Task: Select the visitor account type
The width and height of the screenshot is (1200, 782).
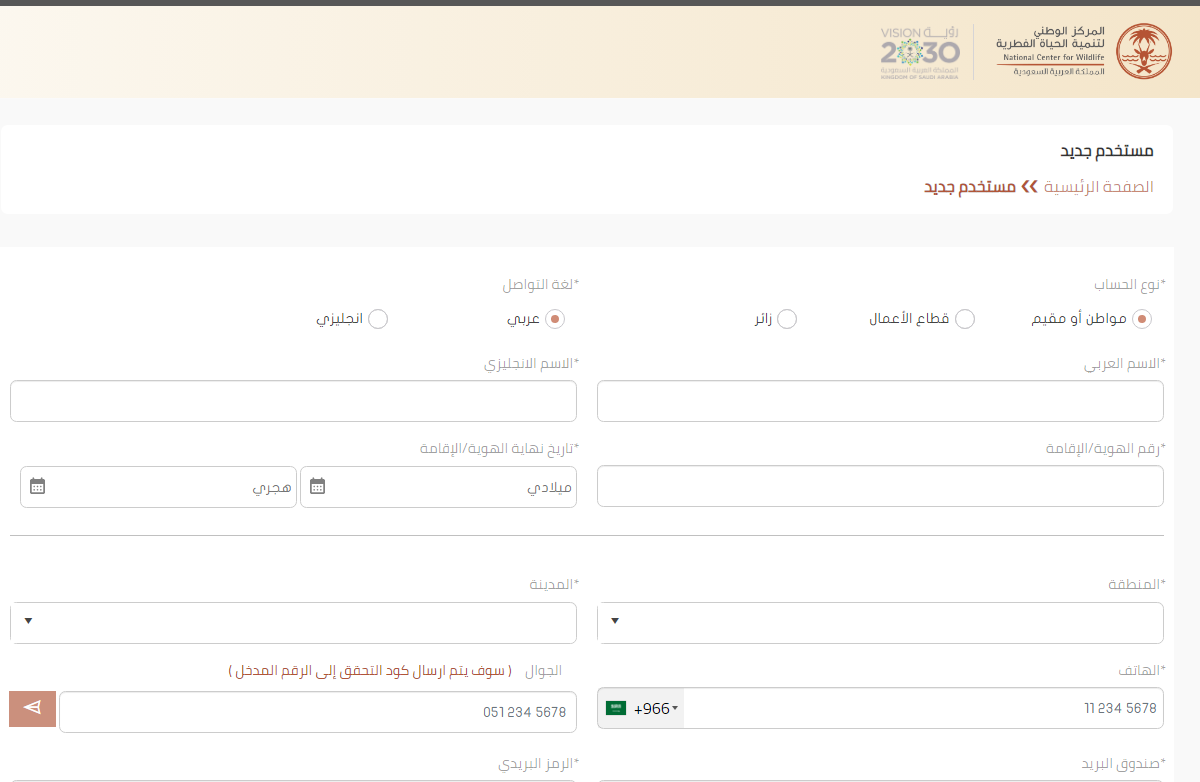Action: coord(787,319)
